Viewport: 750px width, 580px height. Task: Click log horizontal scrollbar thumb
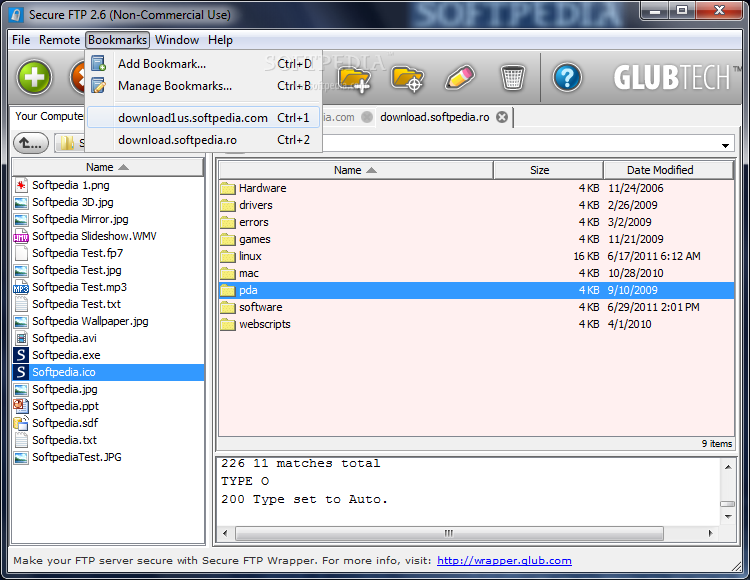coord(449,533)
